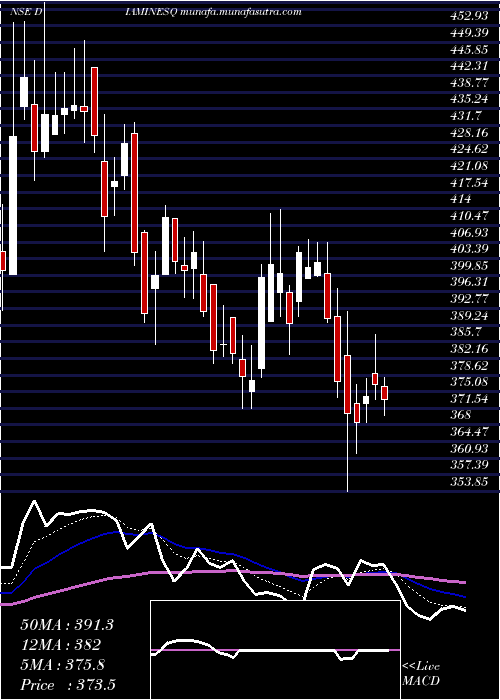The image size is (500, 700).
Task: Click the 364.47 price label
Action: 469,433
